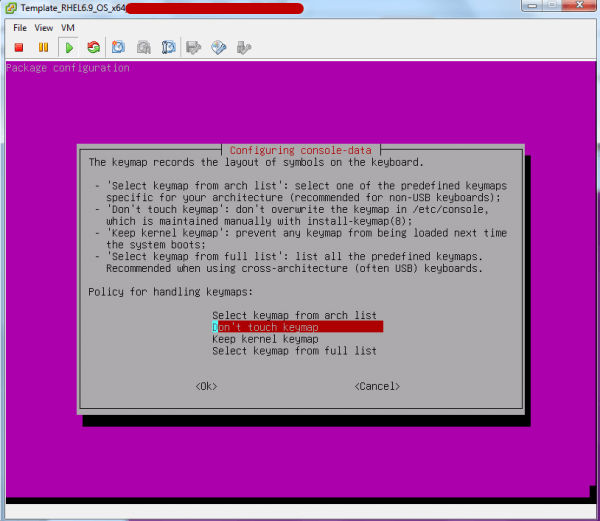Click the CD/DVD device connect icon
Screen dimensions: 600x521
218,48
